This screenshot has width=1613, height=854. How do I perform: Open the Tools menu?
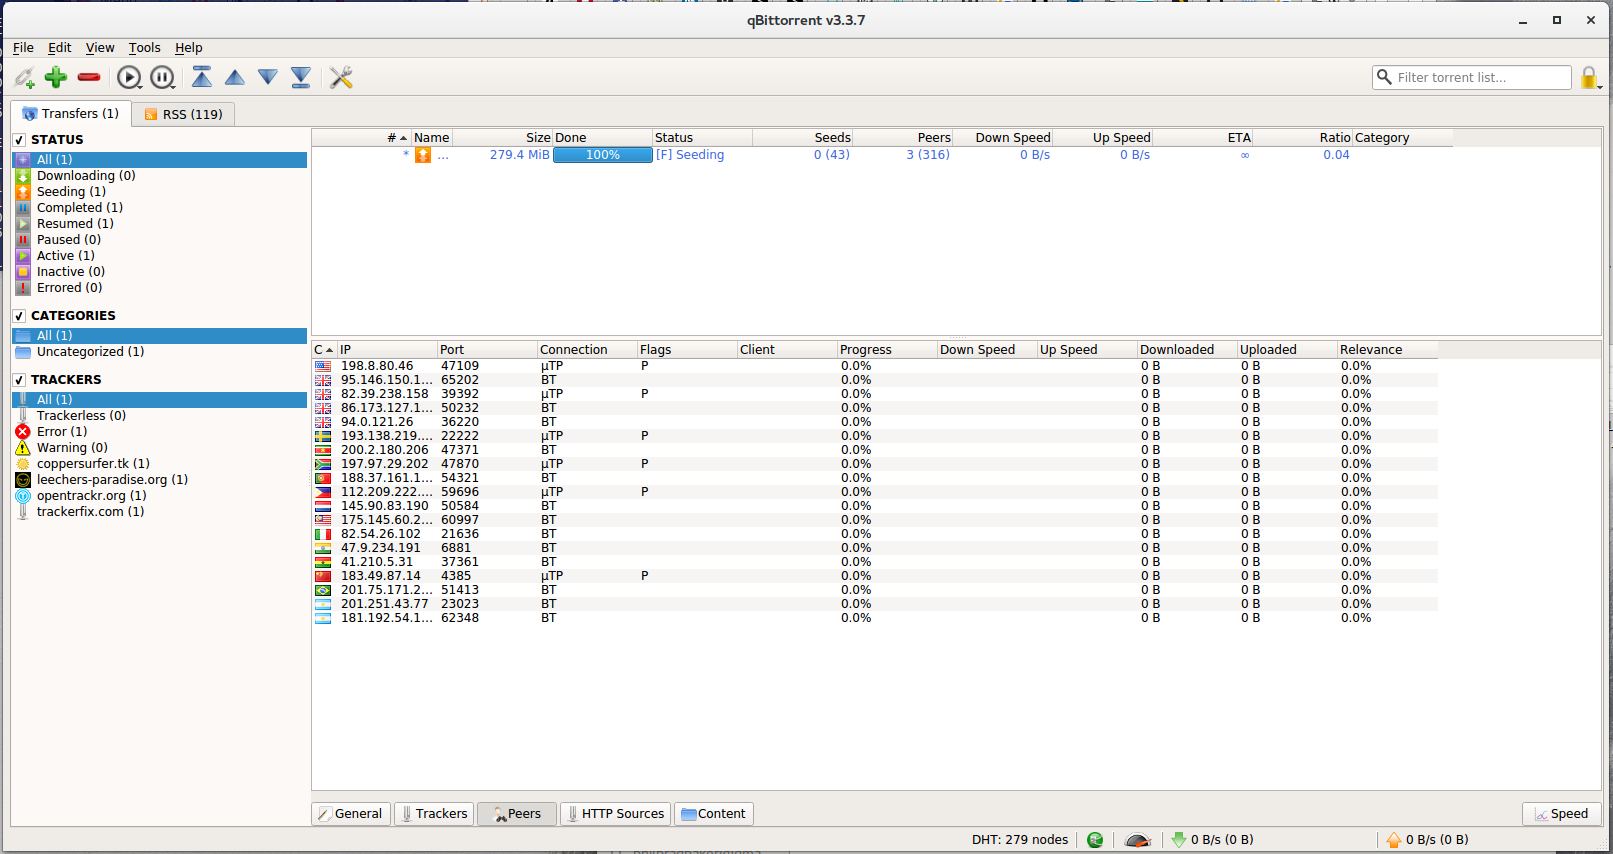click(x=144, y=47)
